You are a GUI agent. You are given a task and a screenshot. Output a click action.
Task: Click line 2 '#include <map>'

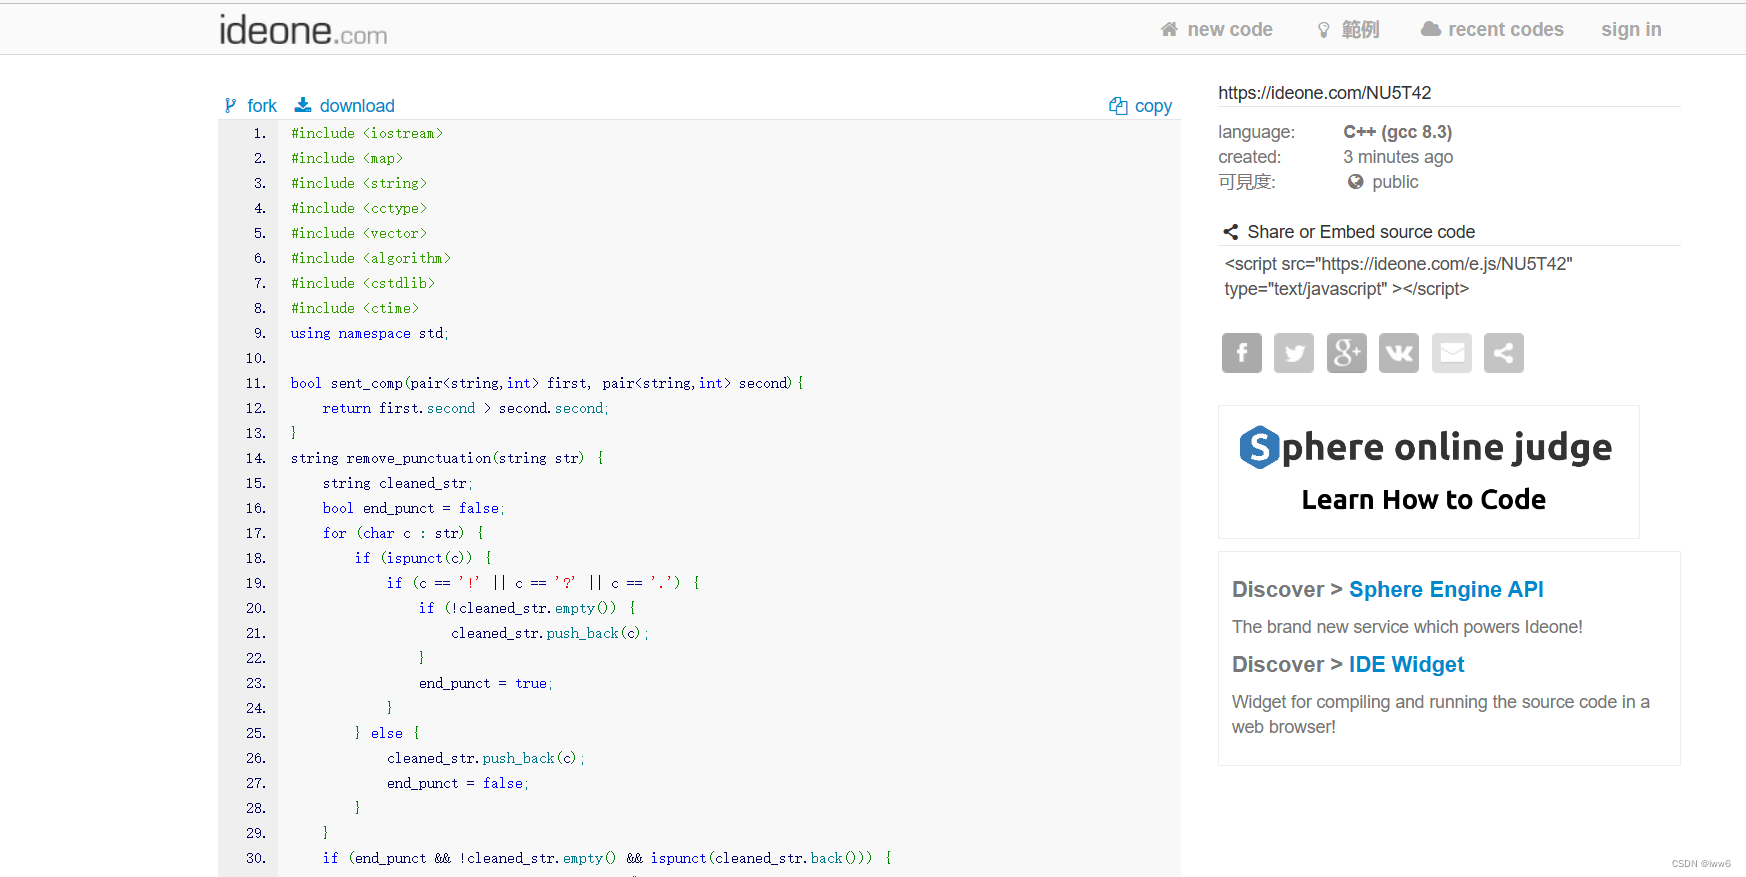(346, 158)
